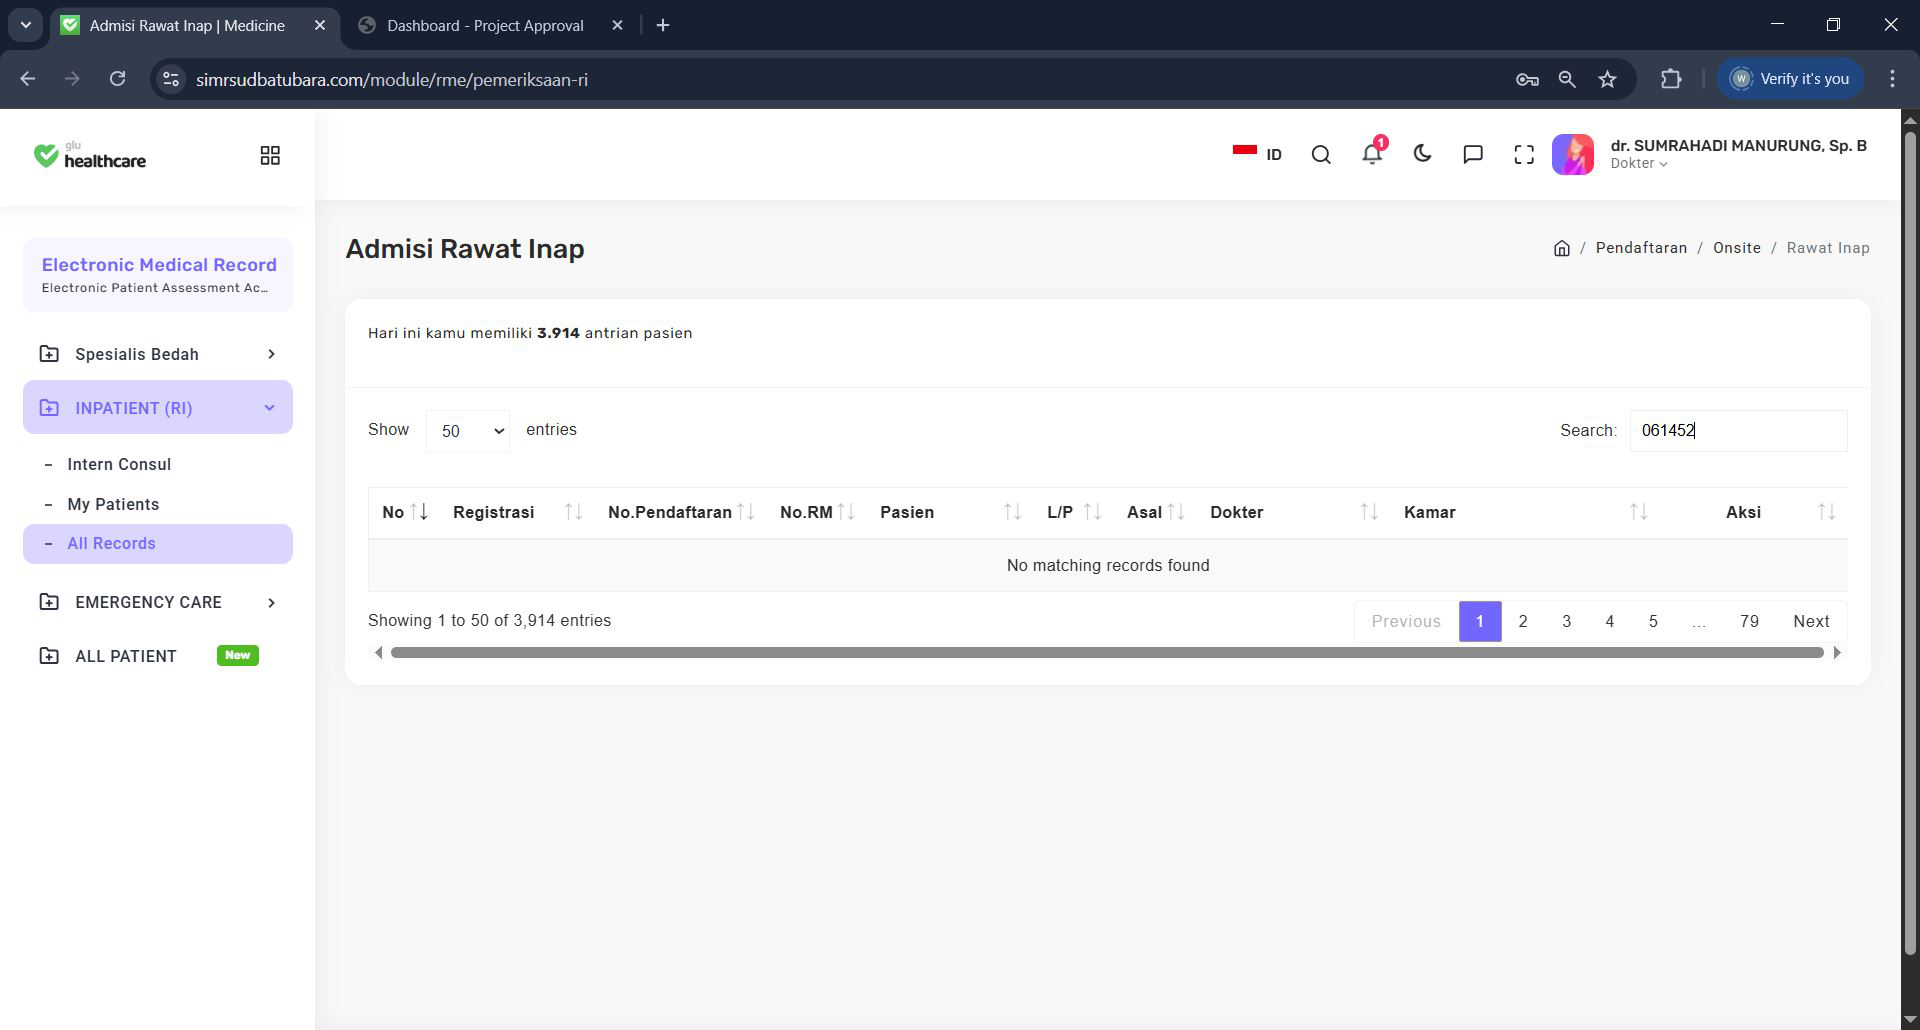The height and width of the screenshot is (1030, 1920).
Task: Open the tab search dropdown arrow
Action: 26,25
